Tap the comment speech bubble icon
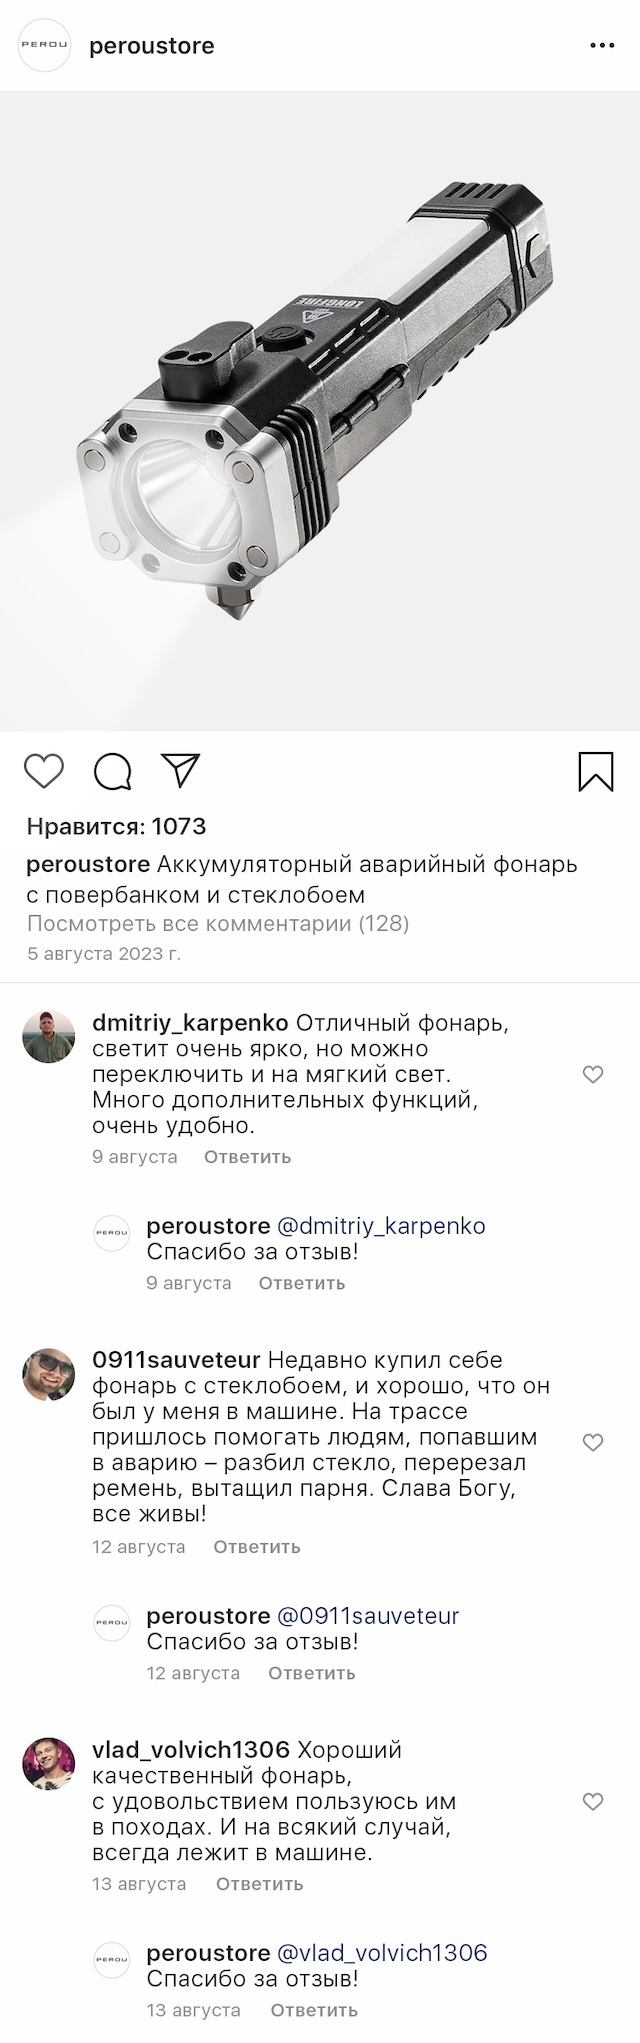Viewport: 640px width, 2043px height. [113, 772]
